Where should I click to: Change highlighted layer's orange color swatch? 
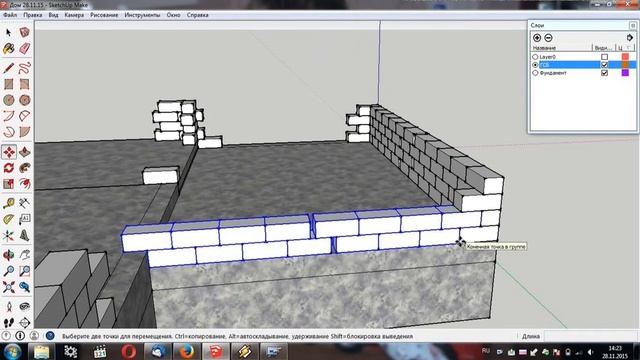point(625,65)
